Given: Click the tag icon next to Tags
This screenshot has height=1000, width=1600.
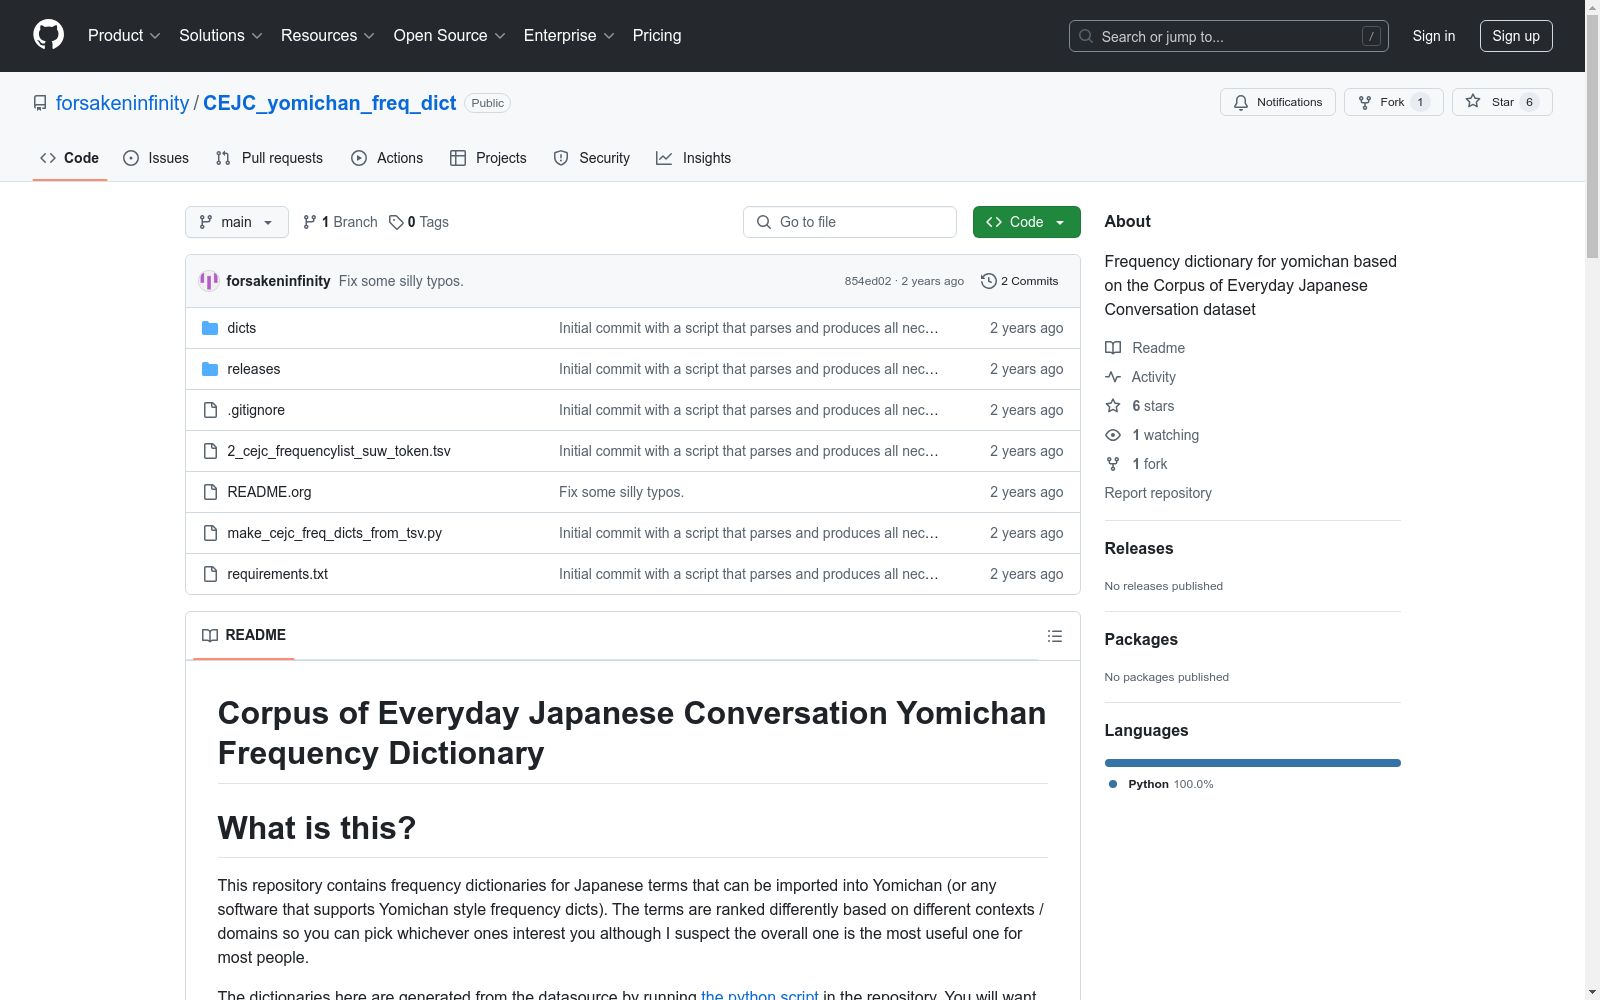Looking at the screenshot, I should pyautogui.click(x=396, y=222).
